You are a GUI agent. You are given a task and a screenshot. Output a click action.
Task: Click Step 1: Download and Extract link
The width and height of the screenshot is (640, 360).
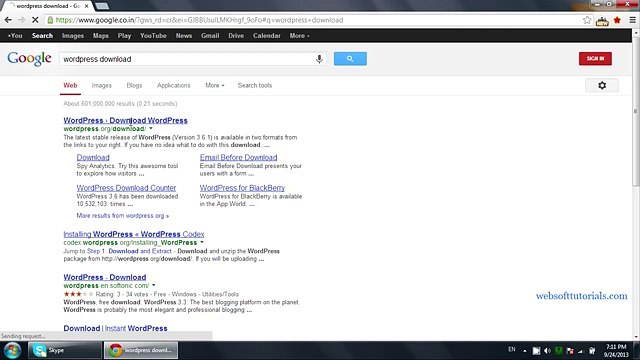(129, 251)
